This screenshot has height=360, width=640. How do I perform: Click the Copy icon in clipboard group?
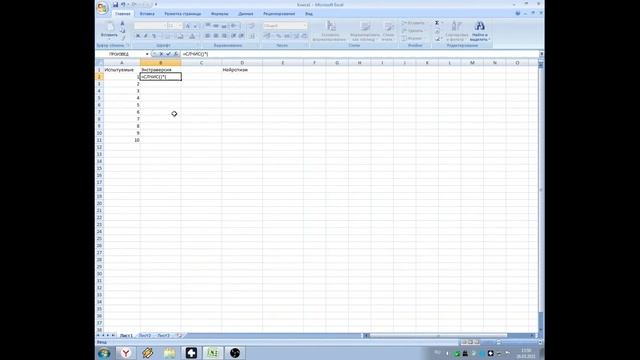[122, 30]
